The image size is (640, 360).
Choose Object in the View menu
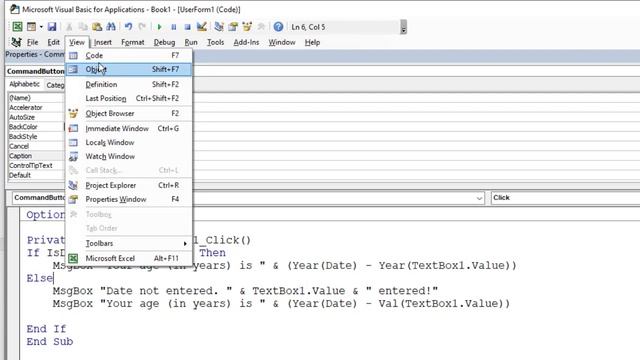(129, 69)
